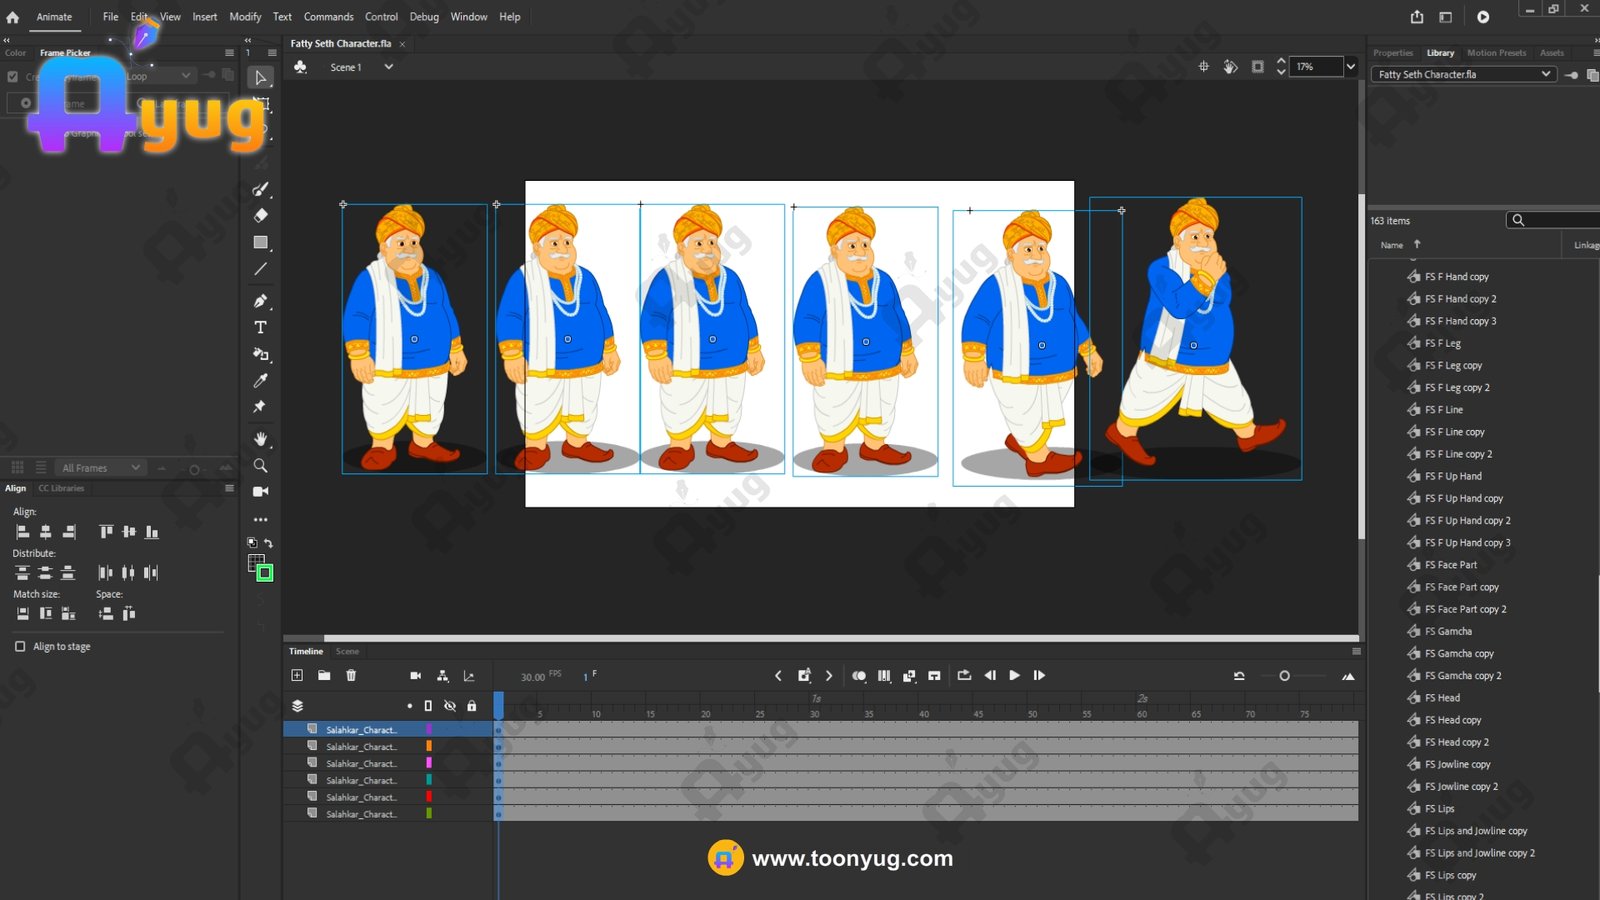Viewport: 1600px width, 900px height.
Task: Play the timeline animation
Action: [1014, 676]
